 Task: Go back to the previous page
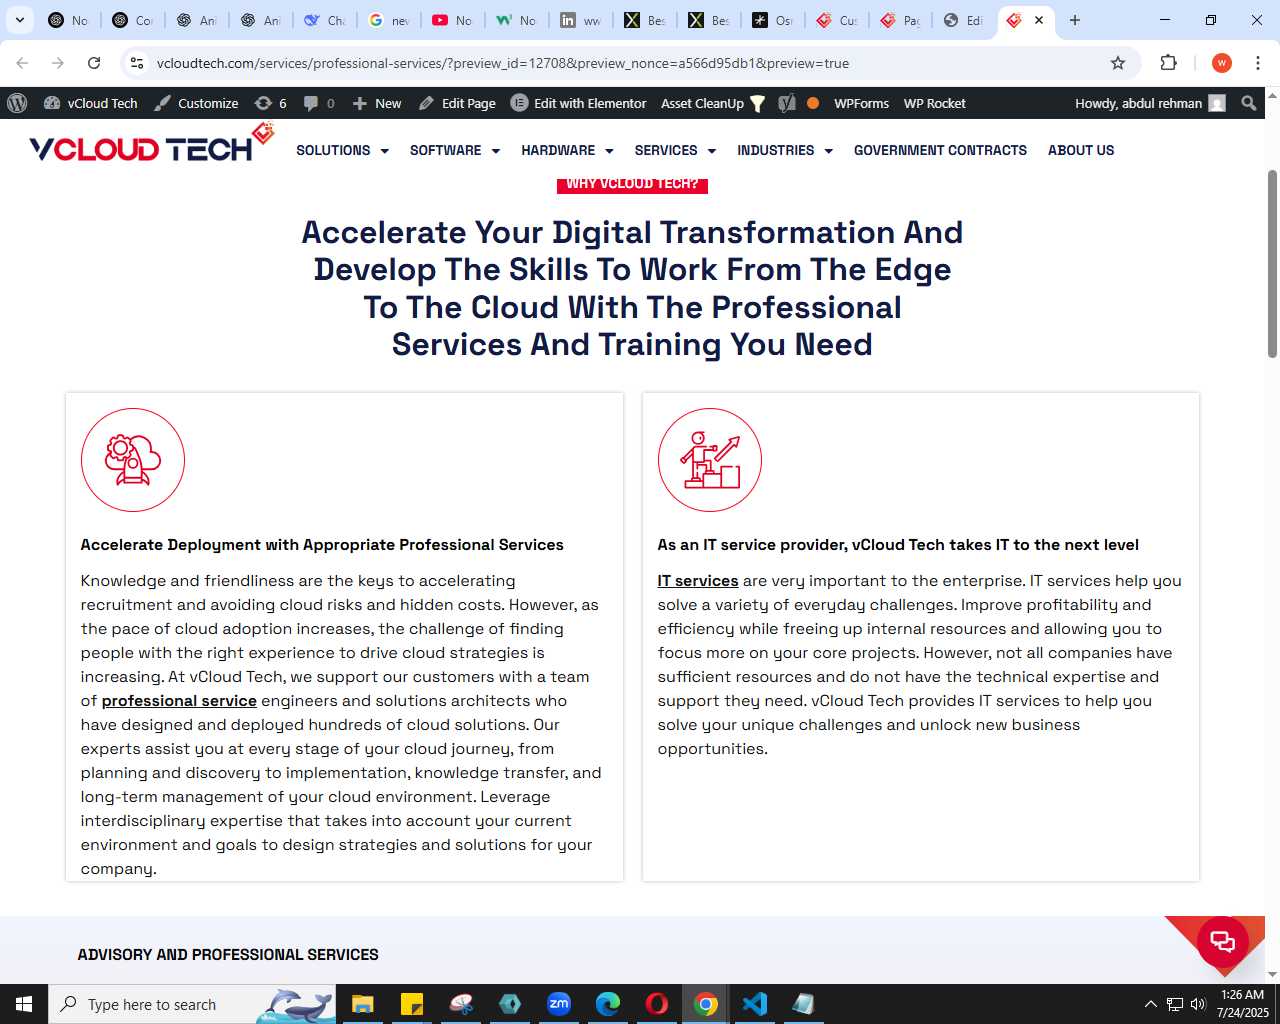(x=22, y=63)
